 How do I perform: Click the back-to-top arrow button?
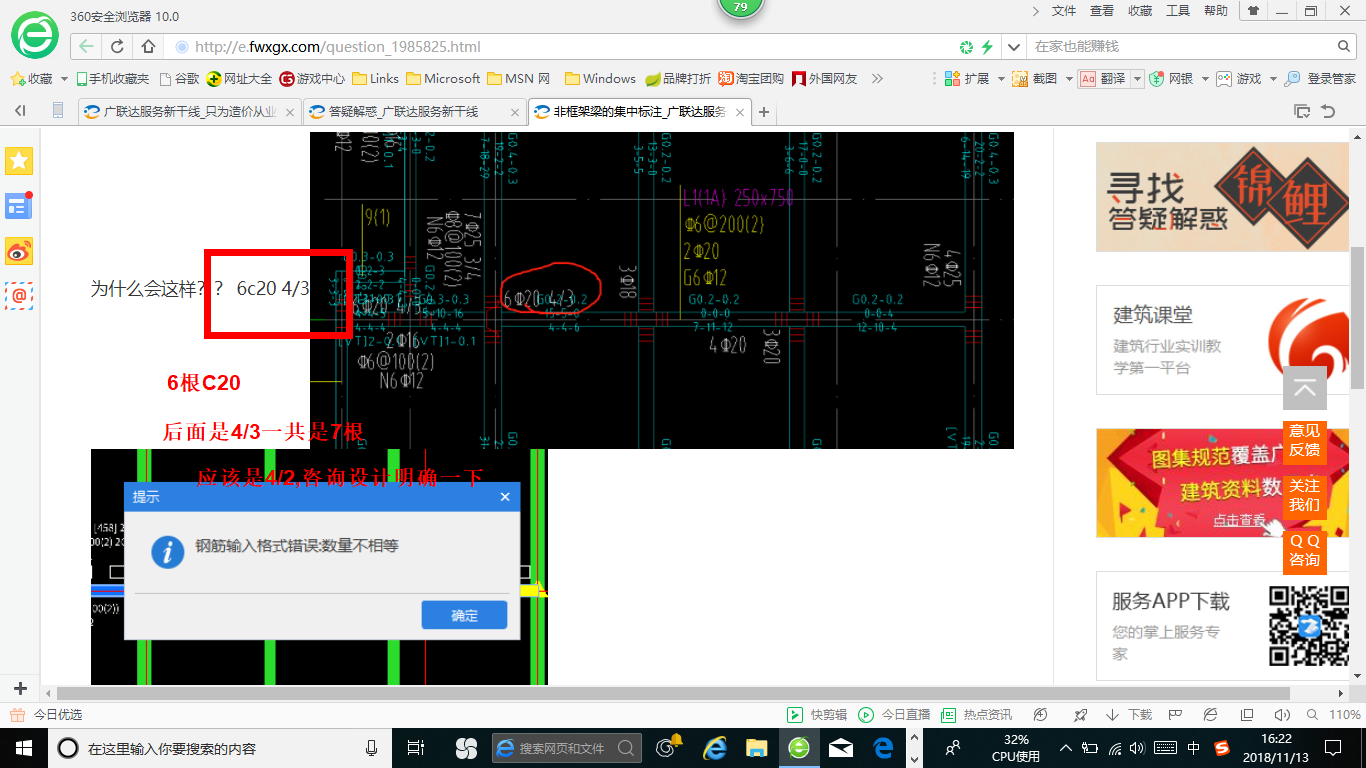(x=1305, y=387)
